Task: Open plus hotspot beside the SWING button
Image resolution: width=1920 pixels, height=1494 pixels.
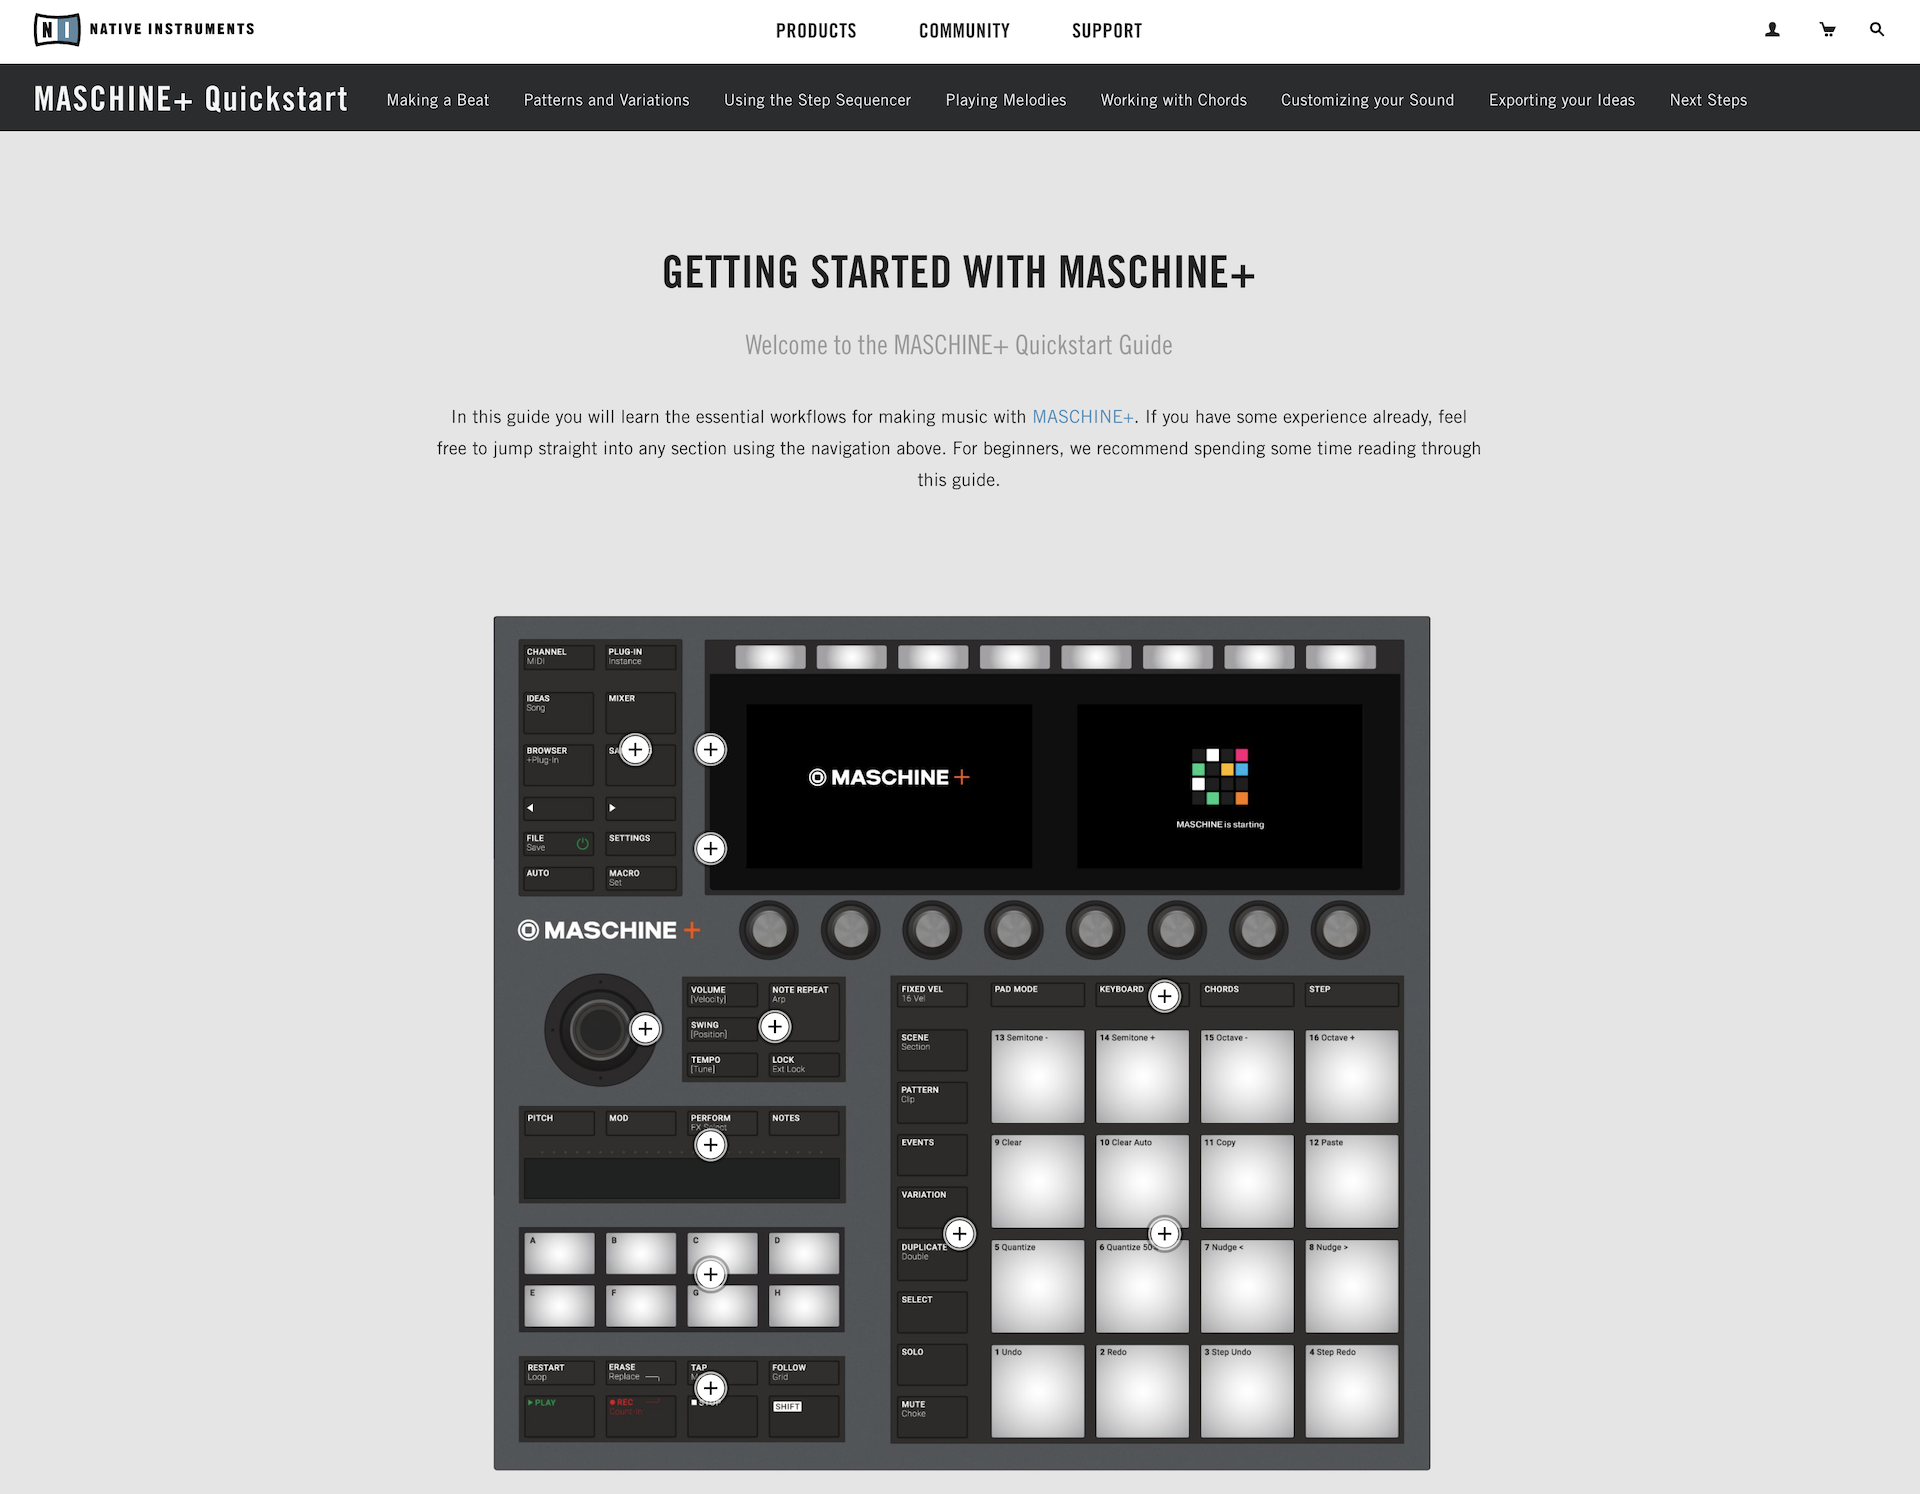Action: click(x=775, y=1026)
